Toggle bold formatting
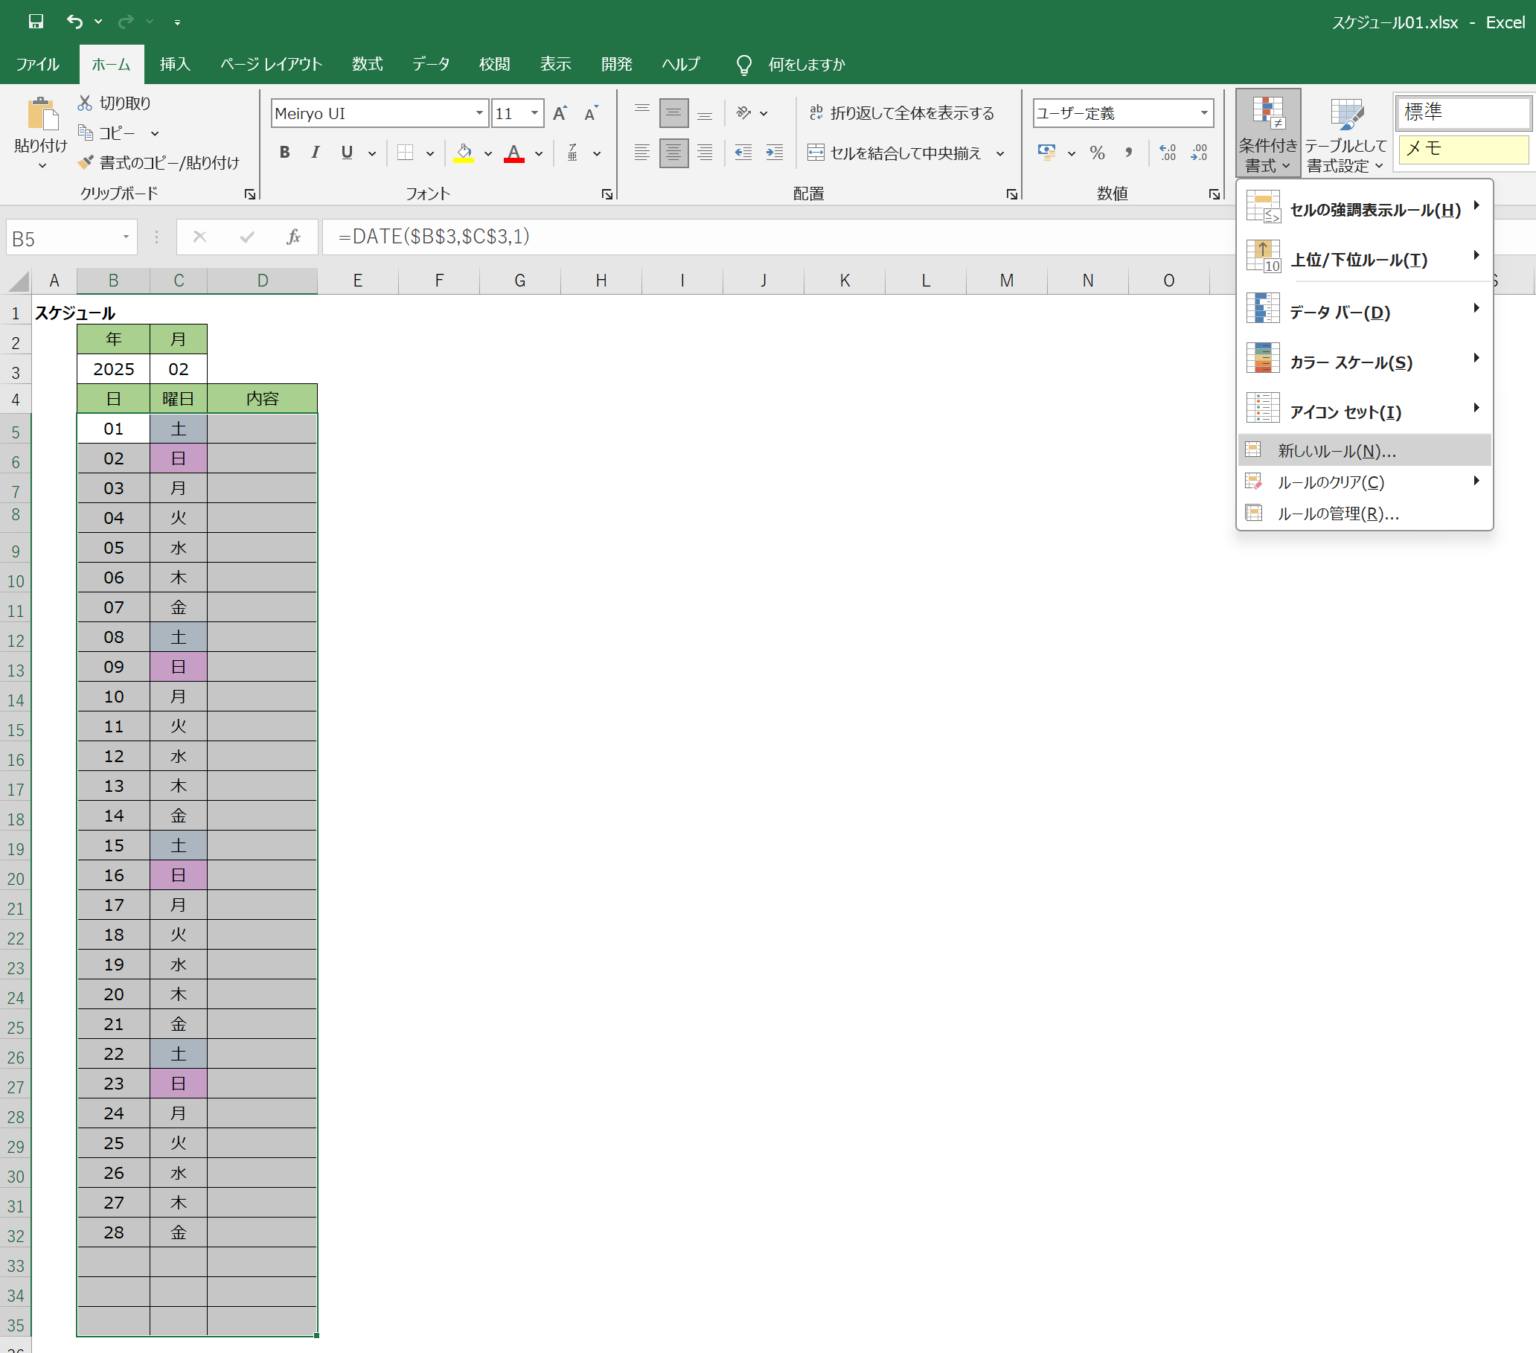 pyautogui.click(x=284, y=152)
